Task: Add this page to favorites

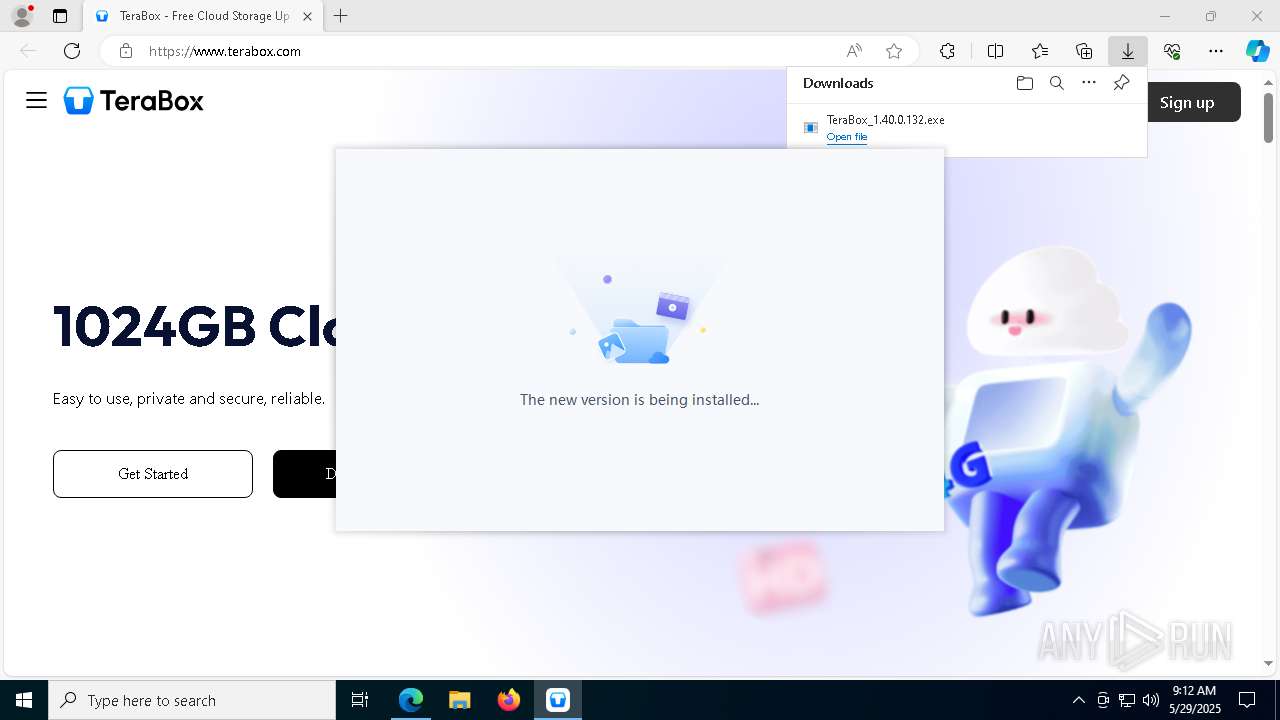Action: click(x=894, y=51)
